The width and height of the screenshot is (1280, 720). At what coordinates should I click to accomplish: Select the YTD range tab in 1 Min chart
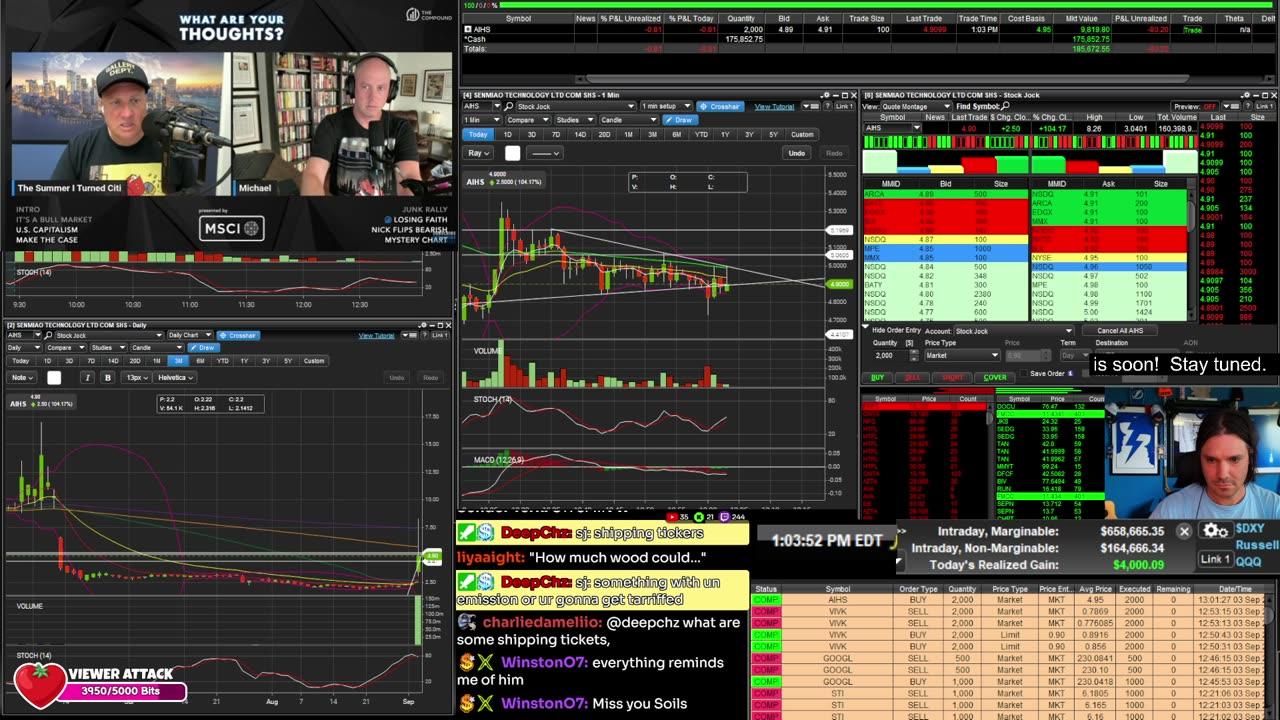(701, 134)
